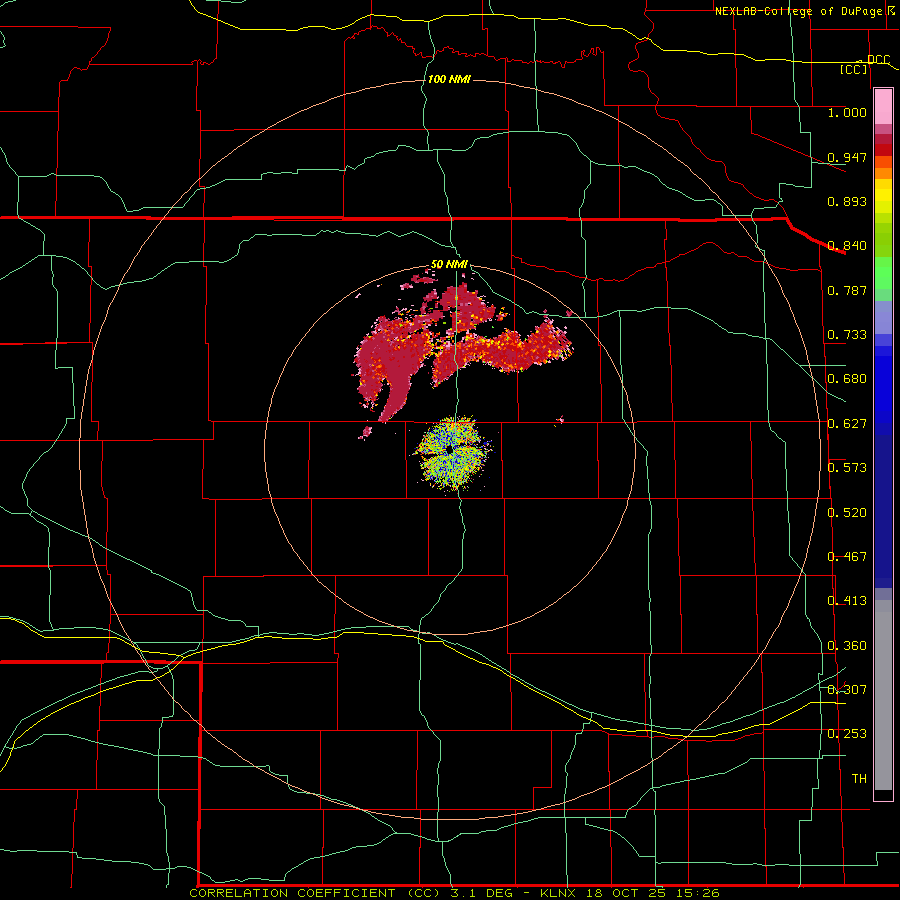Click the KLNX 18 OCT 25 15:26 timestamp
The image size is (900, 900).
point(630,893)
